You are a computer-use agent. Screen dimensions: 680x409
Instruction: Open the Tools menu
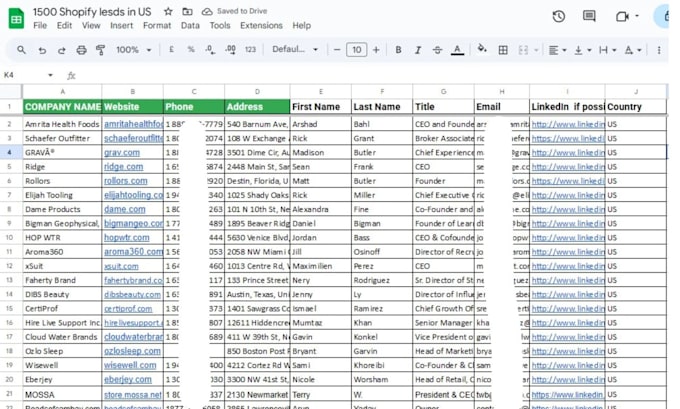tap(220, 26)
